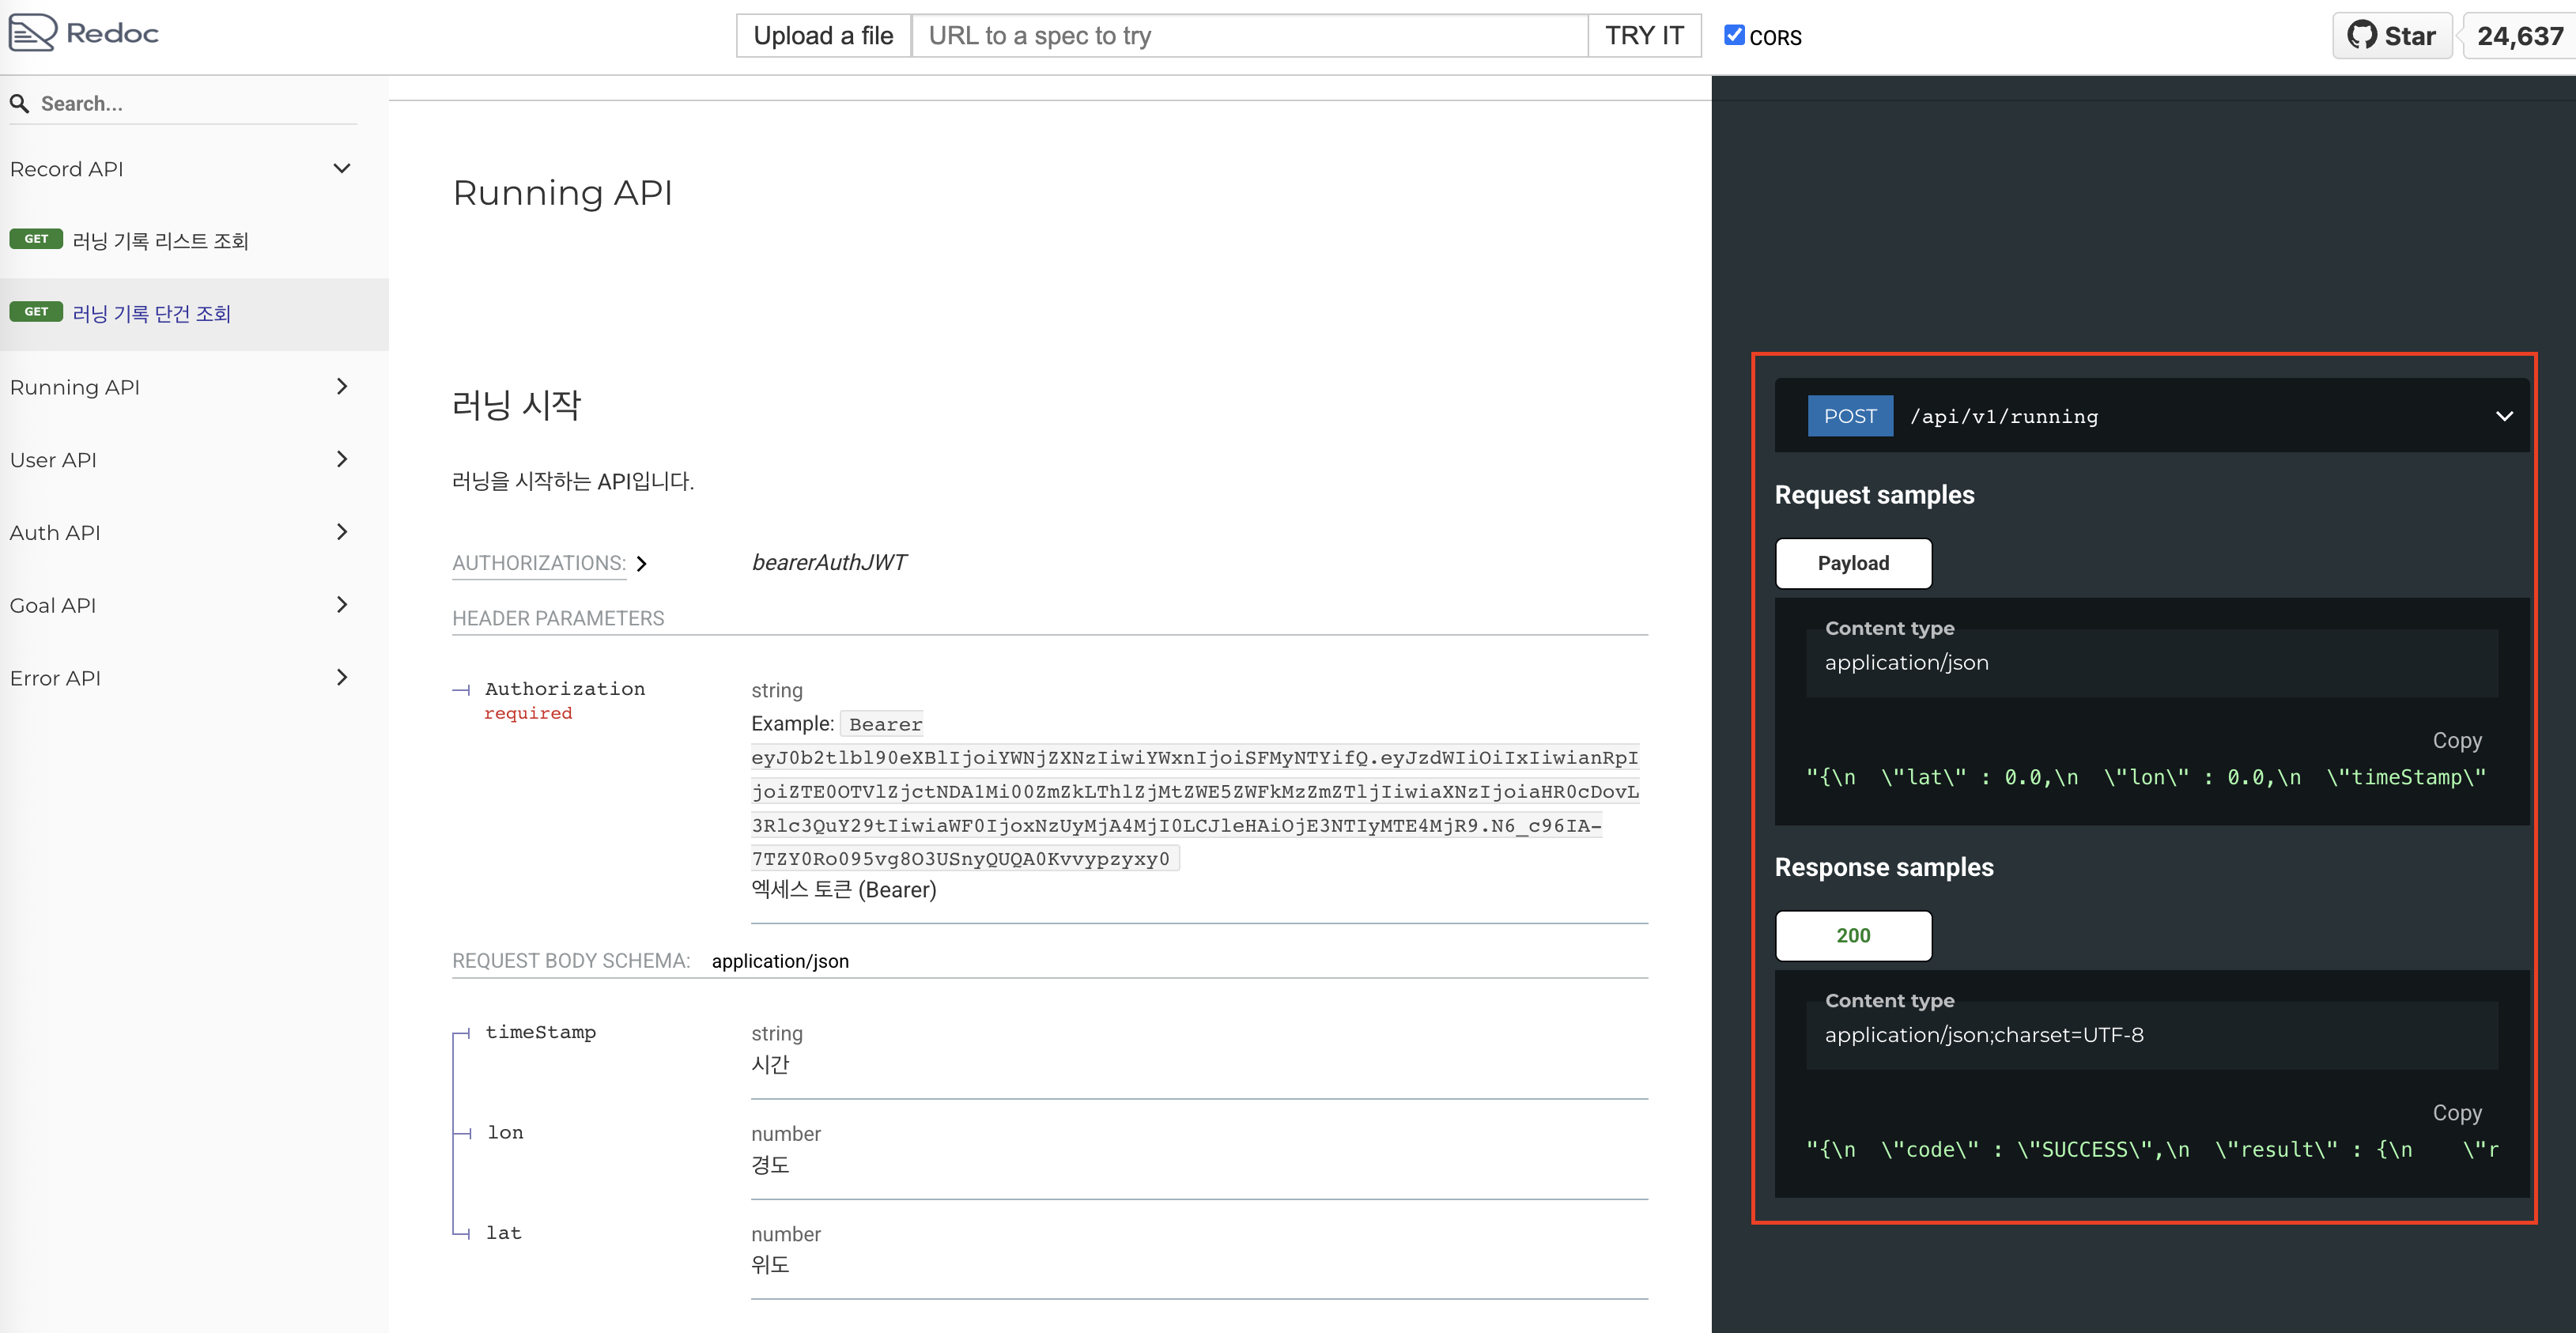The width and height of the screenshot is (2576, 1333).
Task: Select the Payload request sample tab
Action: 1853,563
